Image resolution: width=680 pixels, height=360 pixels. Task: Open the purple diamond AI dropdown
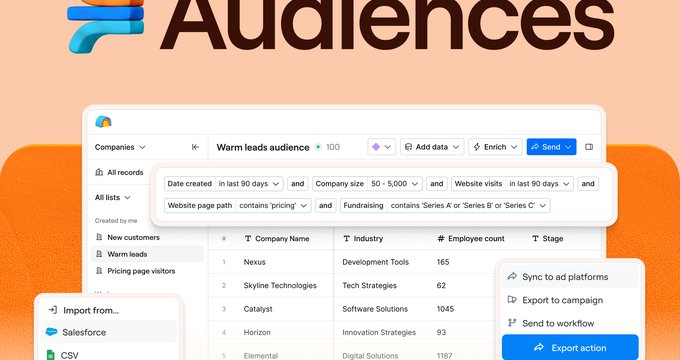point(381,147)
